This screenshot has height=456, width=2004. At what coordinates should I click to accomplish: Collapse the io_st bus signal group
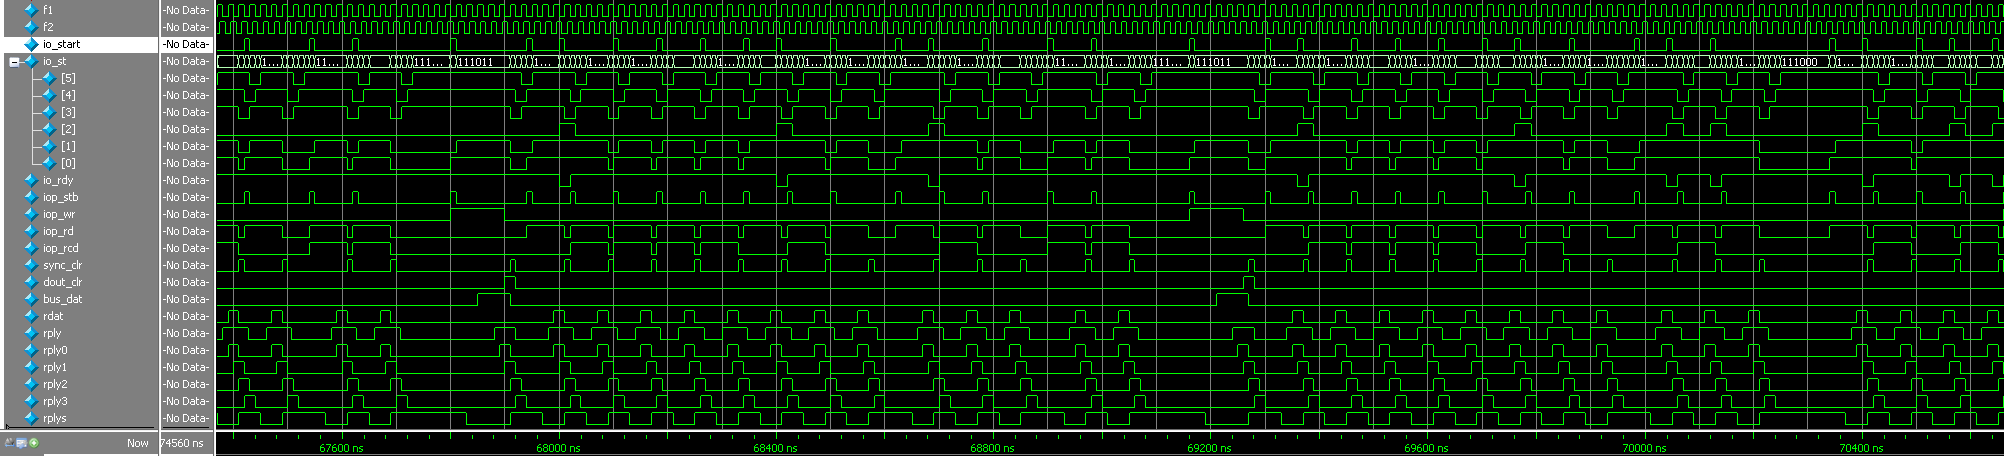point(14,62)
